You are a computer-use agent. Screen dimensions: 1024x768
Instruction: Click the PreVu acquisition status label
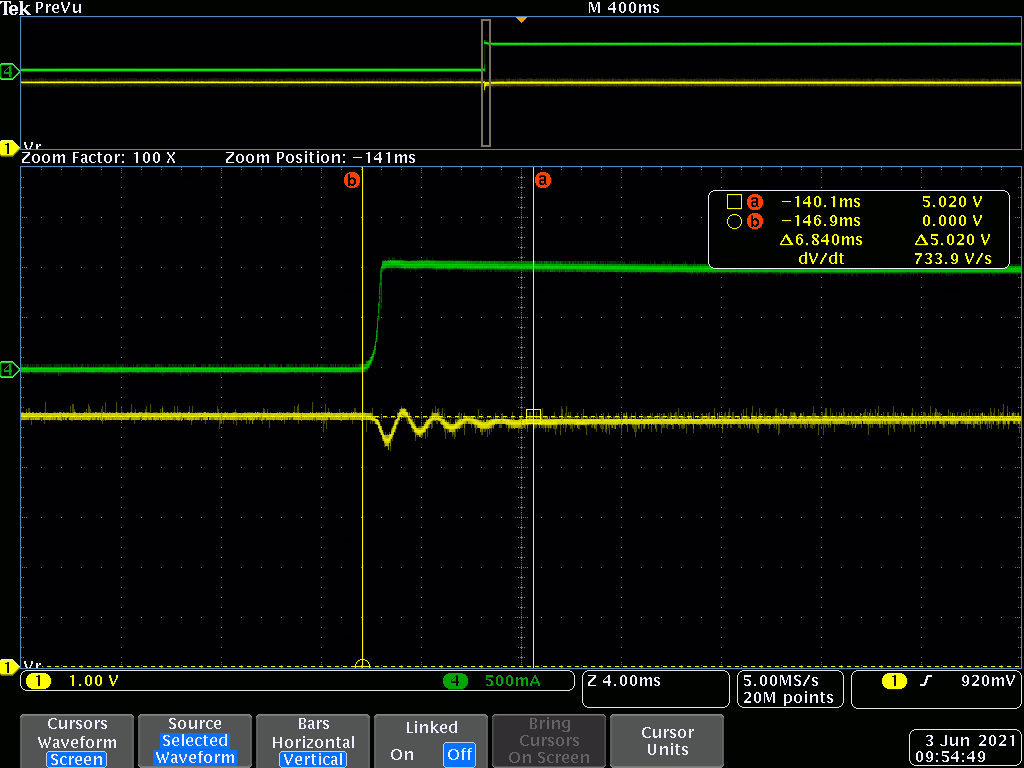[x=59, y=8]
